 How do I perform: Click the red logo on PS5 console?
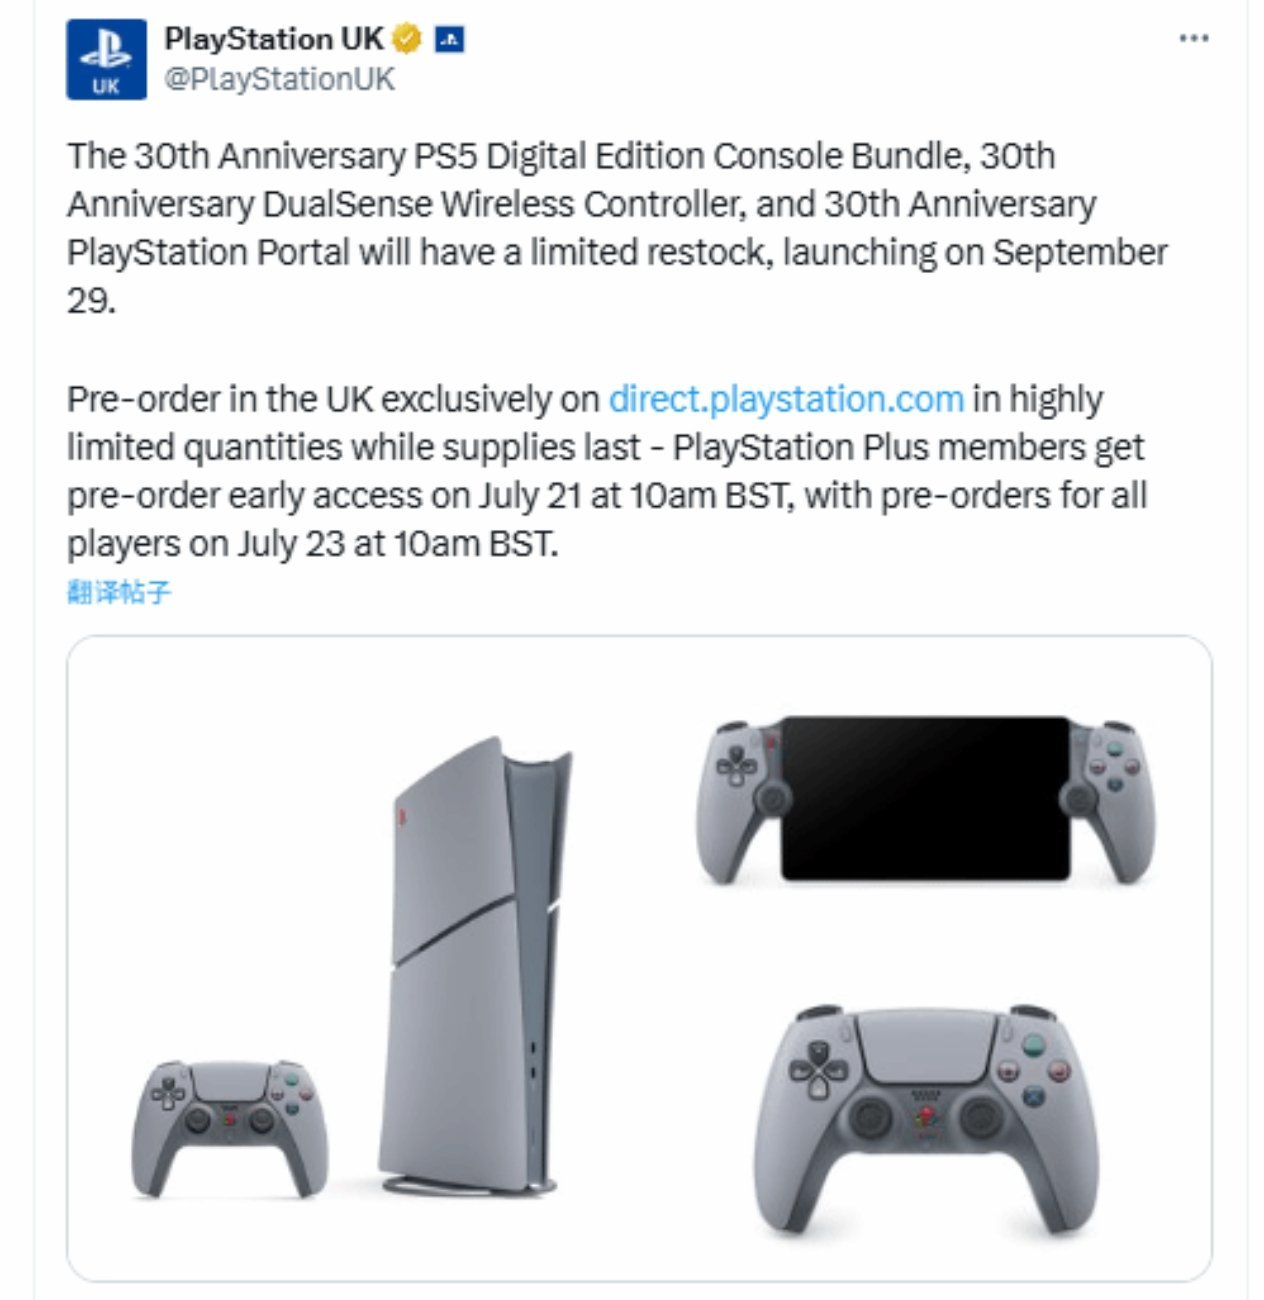click(x=402, y=815)
